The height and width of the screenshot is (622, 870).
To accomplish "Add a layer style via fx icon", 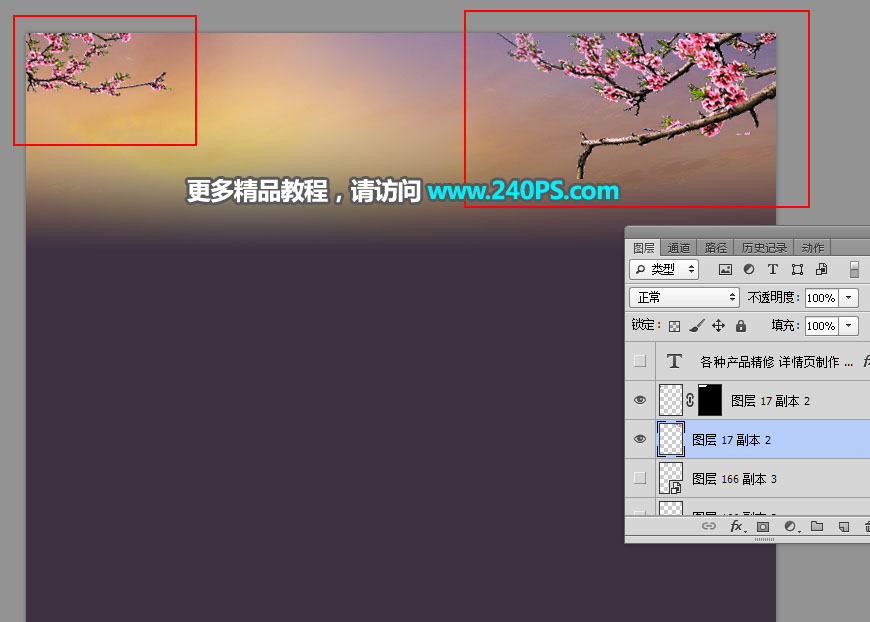I will pos(737,526).
